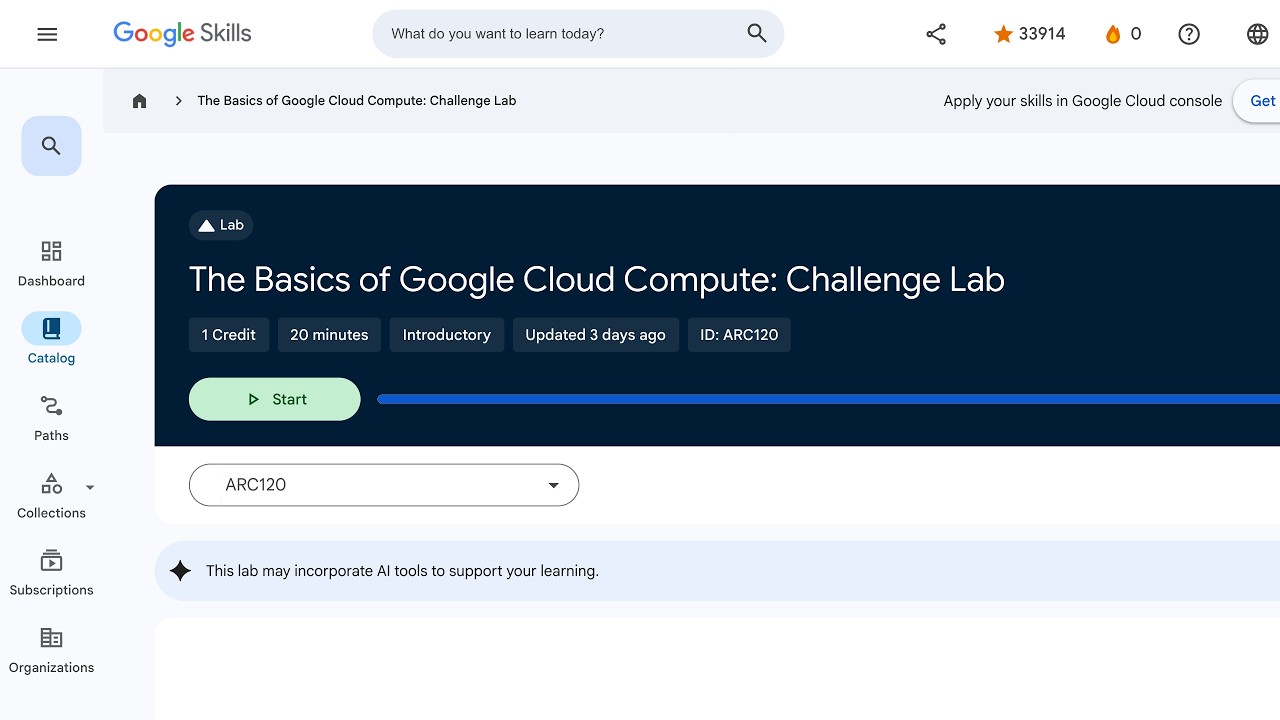The width and height of the screenshot is (1280, 720).
Task: Open Paths from the sidebar
Action: pyautogui.click(x=51, y=418)
